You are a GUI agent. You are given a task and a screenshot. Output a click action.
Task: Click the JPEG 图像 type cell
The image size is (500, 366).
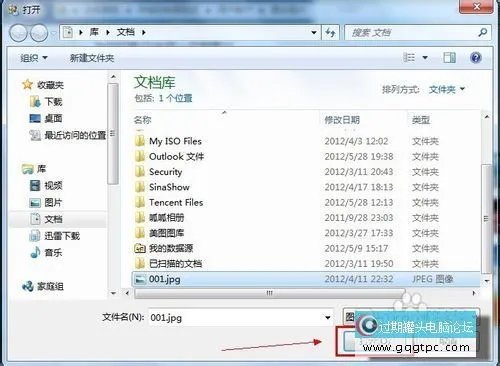(x=433, y=279)
